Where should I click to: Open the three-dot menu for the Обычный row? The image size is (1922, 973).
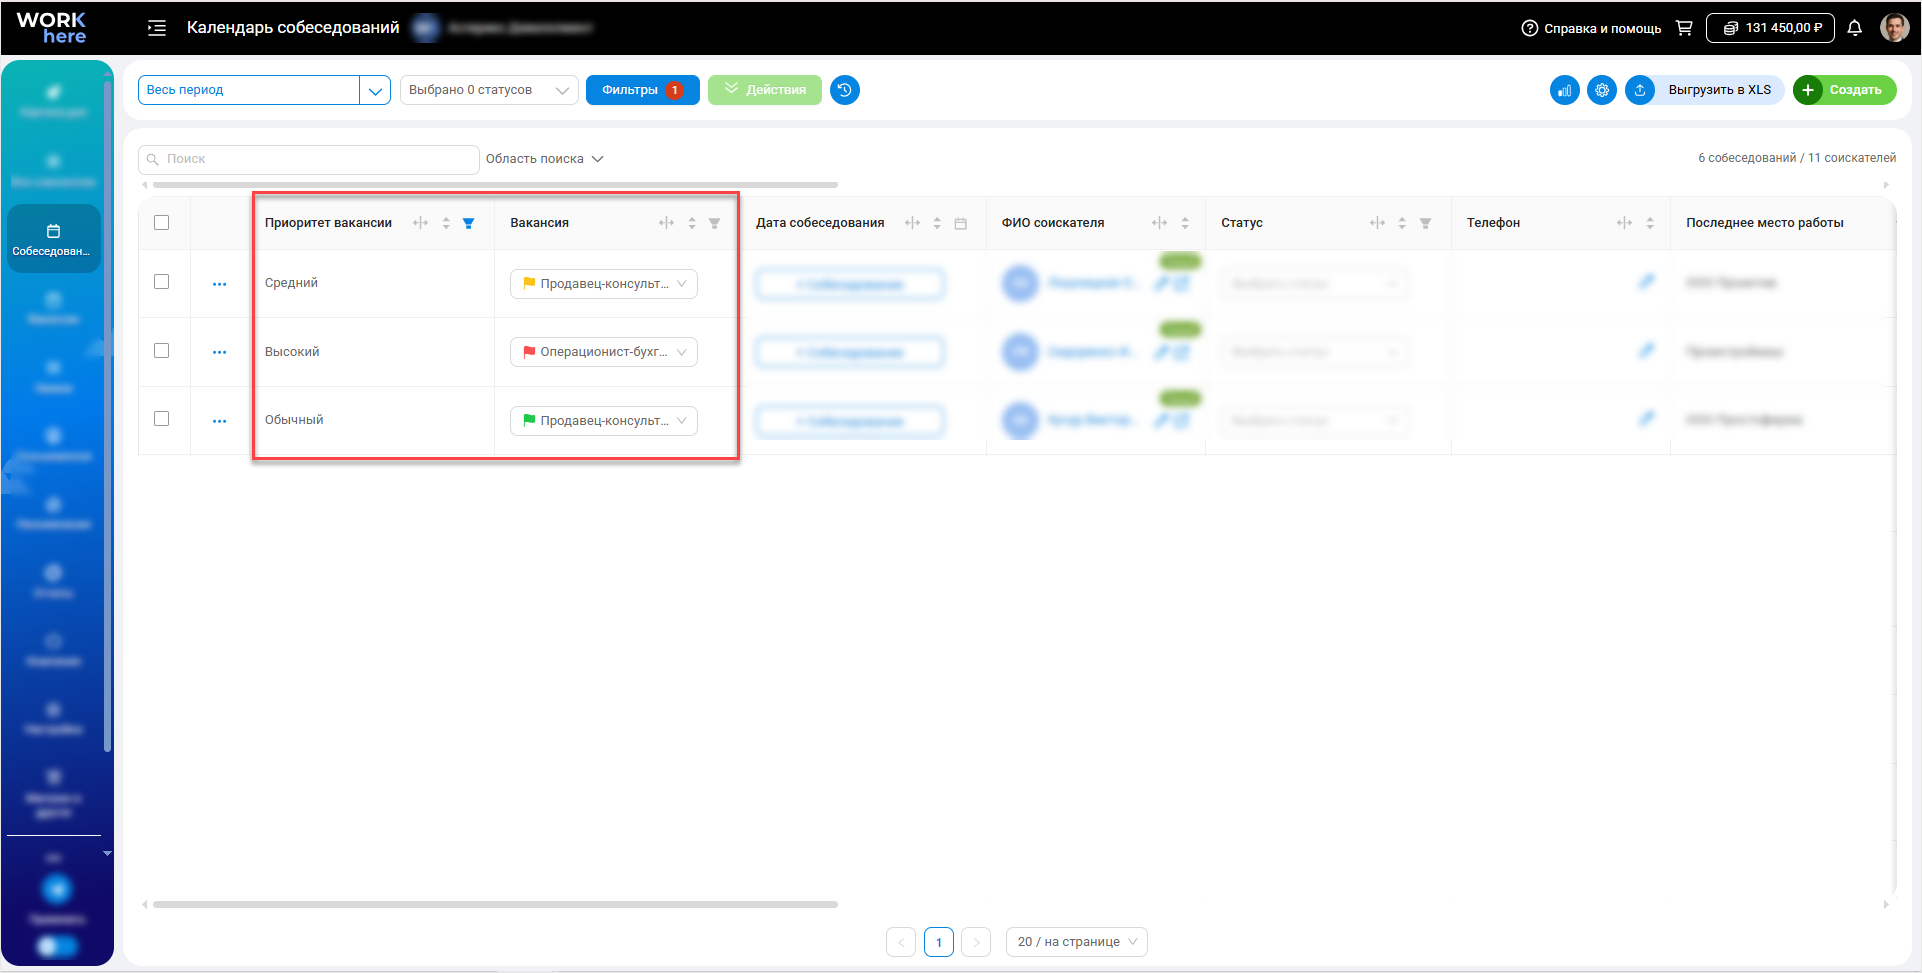point(220,421)
